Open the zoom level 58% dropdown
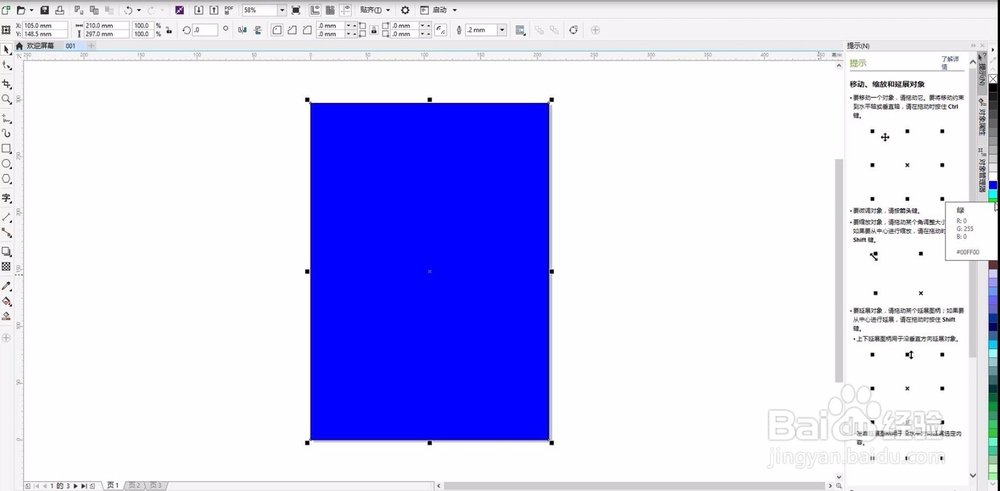The width and height of the screenshot is (1000, 491). [x=282, y=10]
